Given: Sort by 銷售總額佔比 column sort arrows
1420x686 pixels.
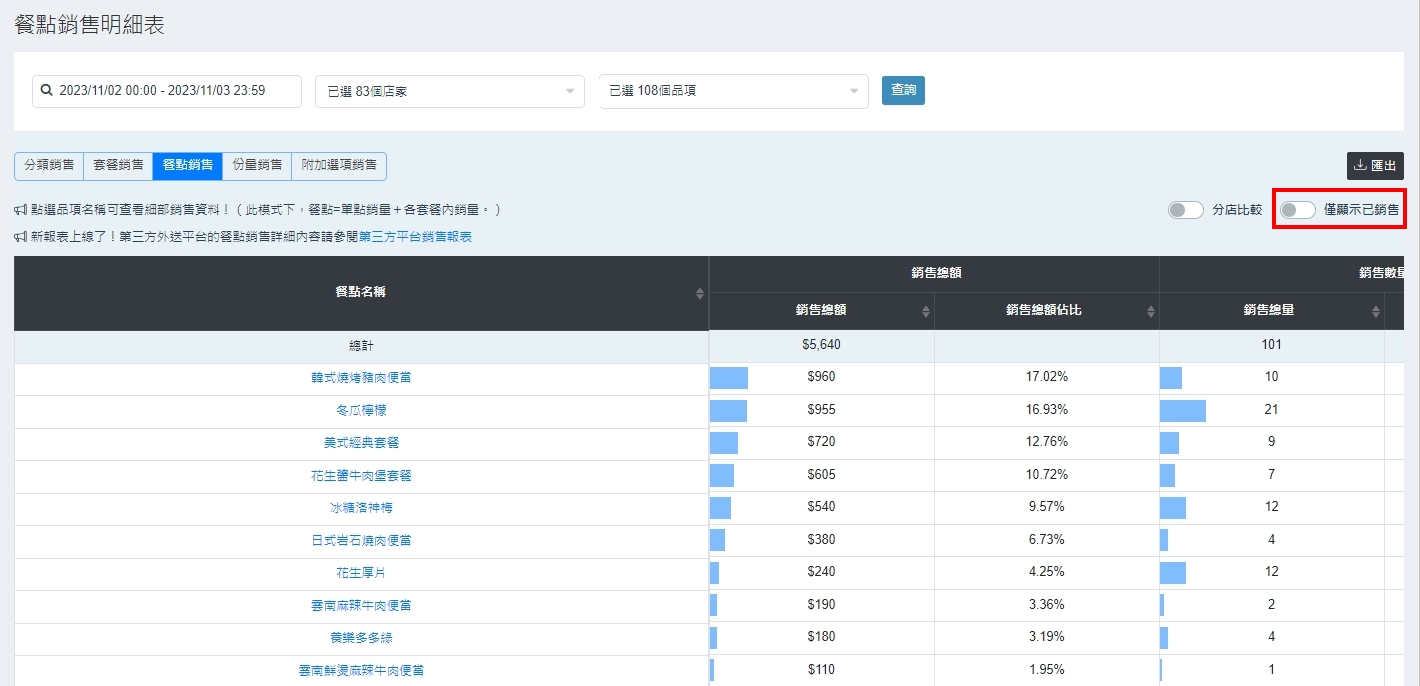Looking at the screenshot, I should tap(1150, 311).
